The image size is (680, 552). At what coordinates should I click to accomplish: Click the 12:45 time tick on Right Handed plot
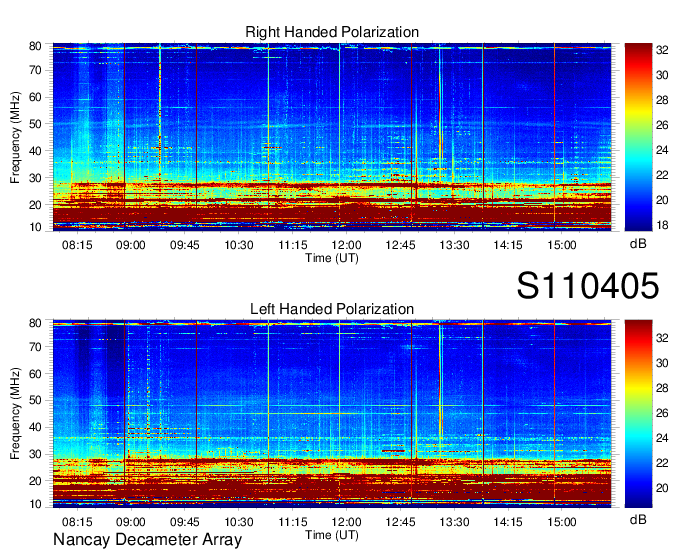click(400, 245)
